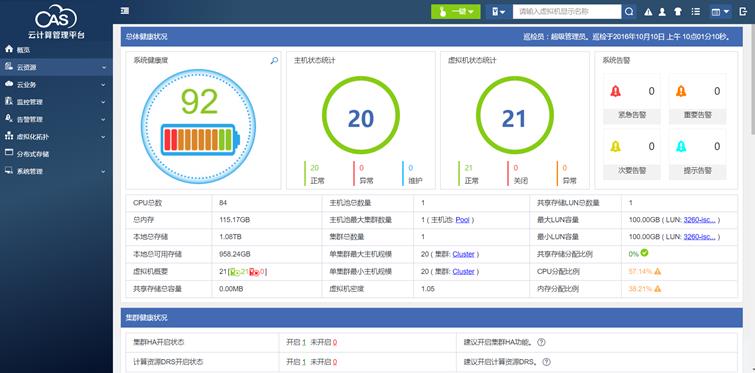Click the warning icon beside 57.14%

click(x=657, y=271)
